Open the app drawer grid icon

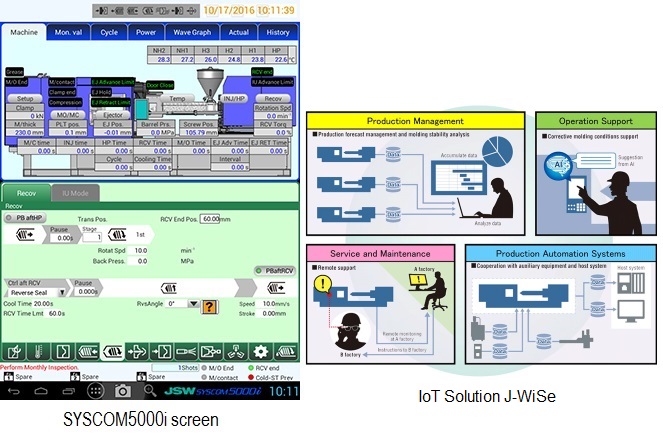tap(96, 391)
